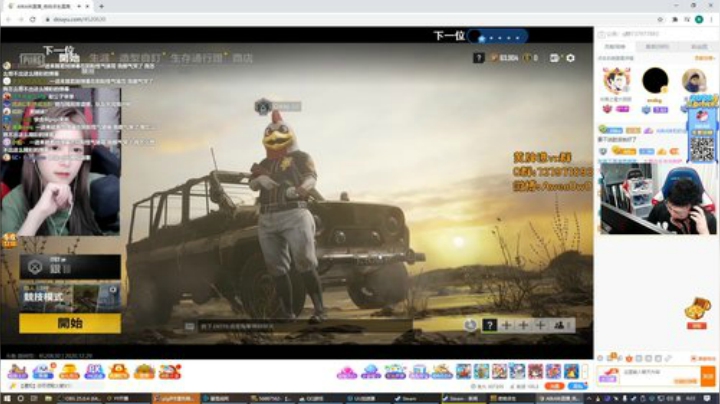This screenshot has height=404, width=720.
Task: Show hidden system tray icons chevron
Action: click(589, 398)
